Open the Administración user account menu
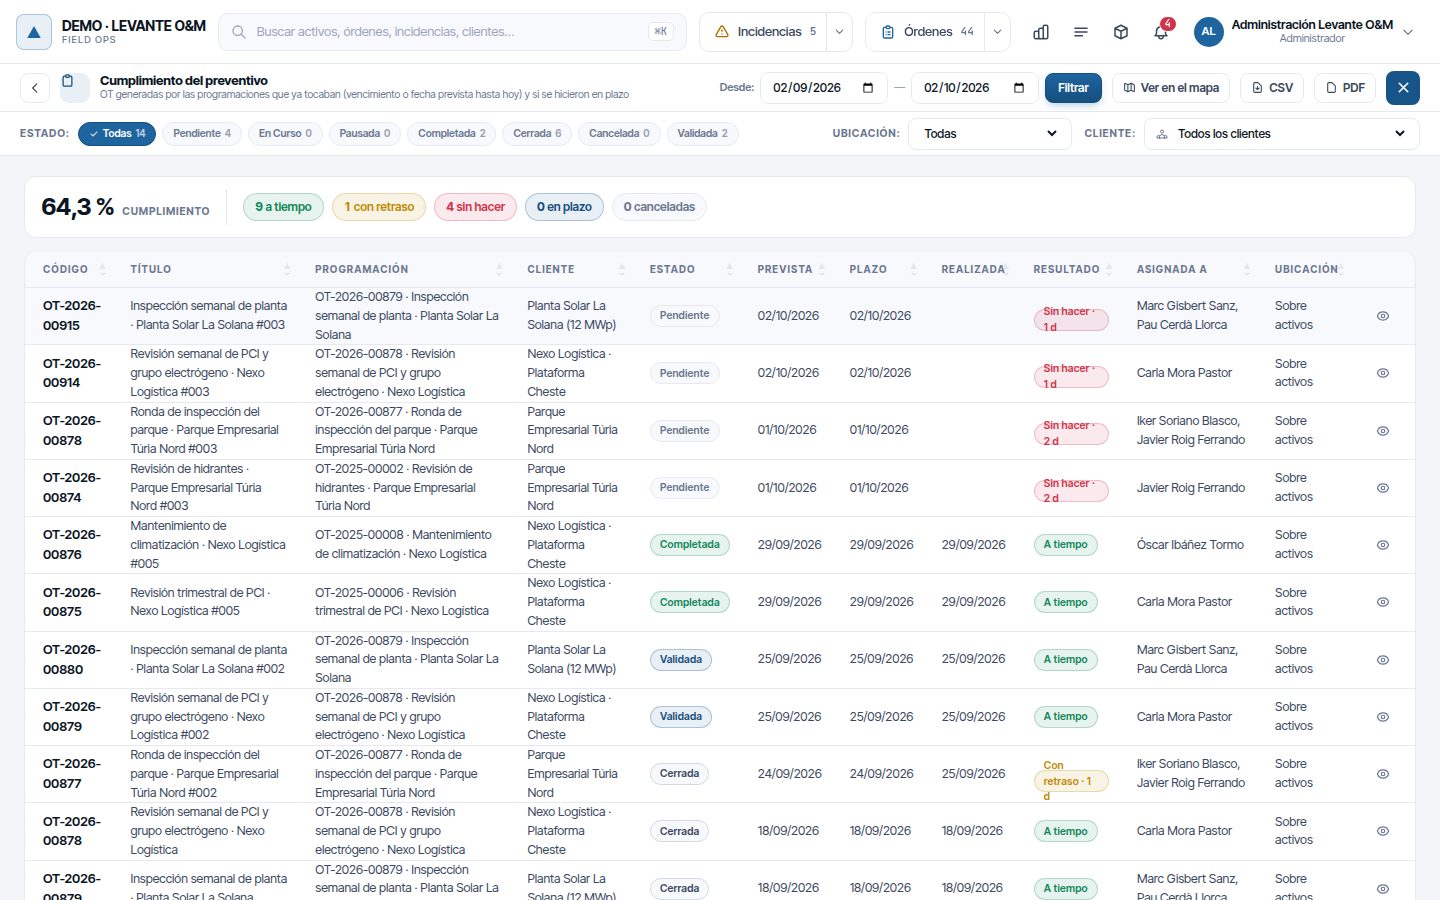The width and height of the screenshot is (1440, 900). tap(1304, 32)
